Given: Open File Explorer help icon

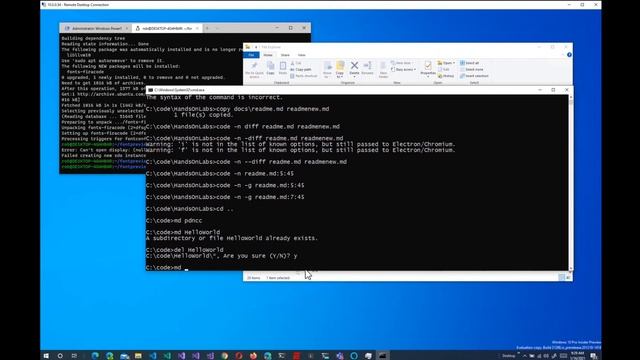Looking at the screenshot, I should coord(569,55).
